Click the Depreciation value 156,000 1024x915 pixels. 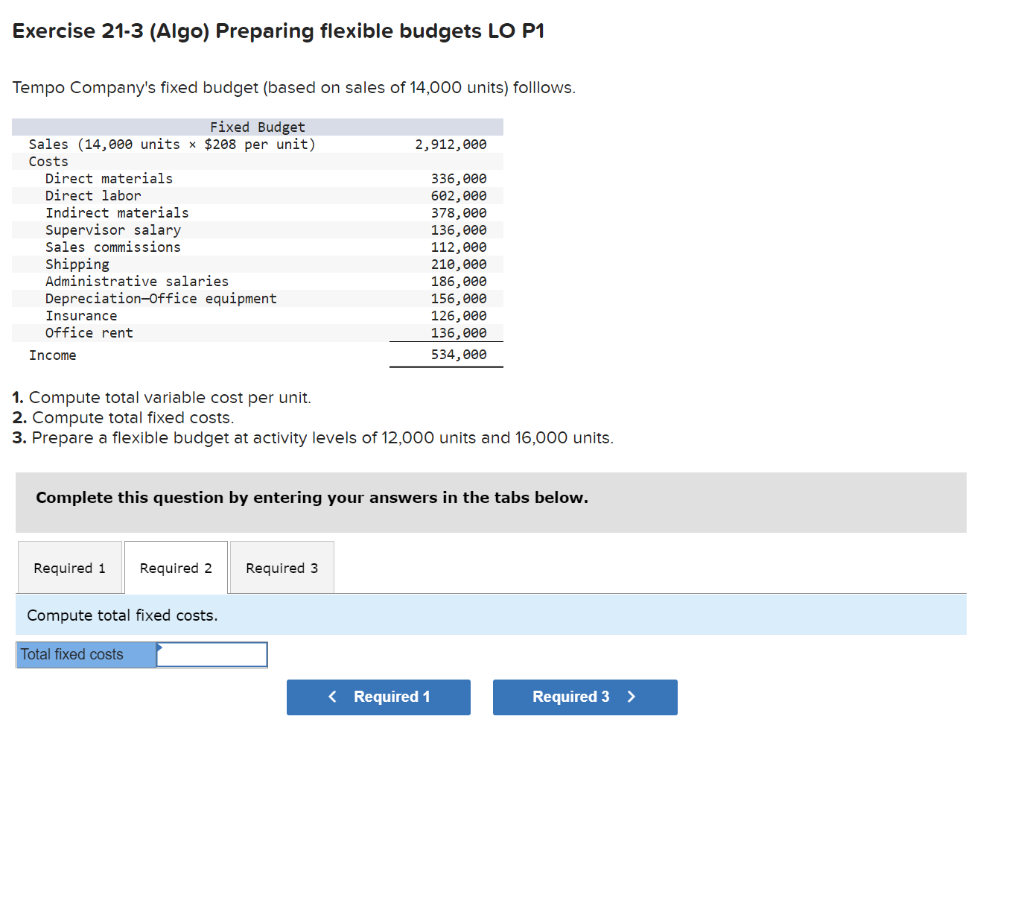coord(458,298)
